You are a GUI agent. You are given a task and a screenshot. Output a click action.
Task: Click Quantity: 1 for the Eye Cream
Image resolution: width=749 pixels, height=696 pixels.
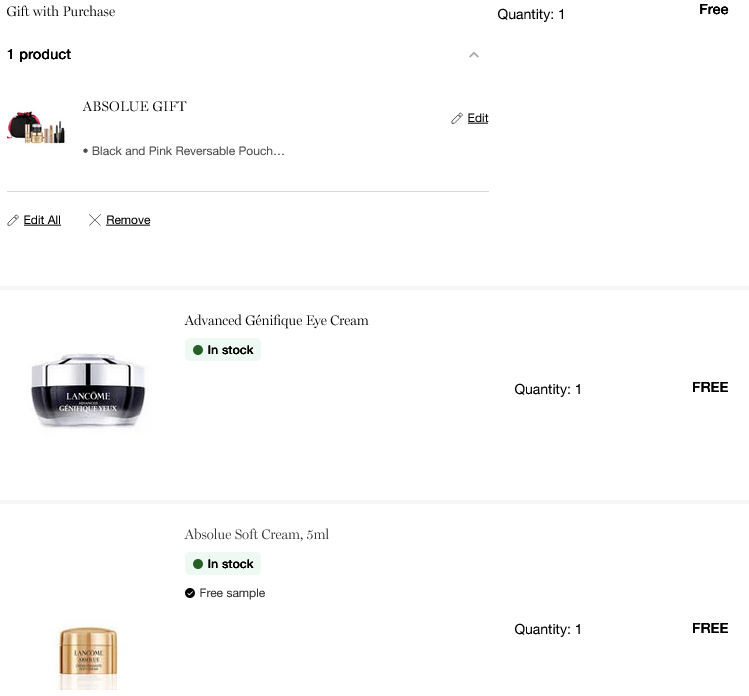(x=547, y=389)
